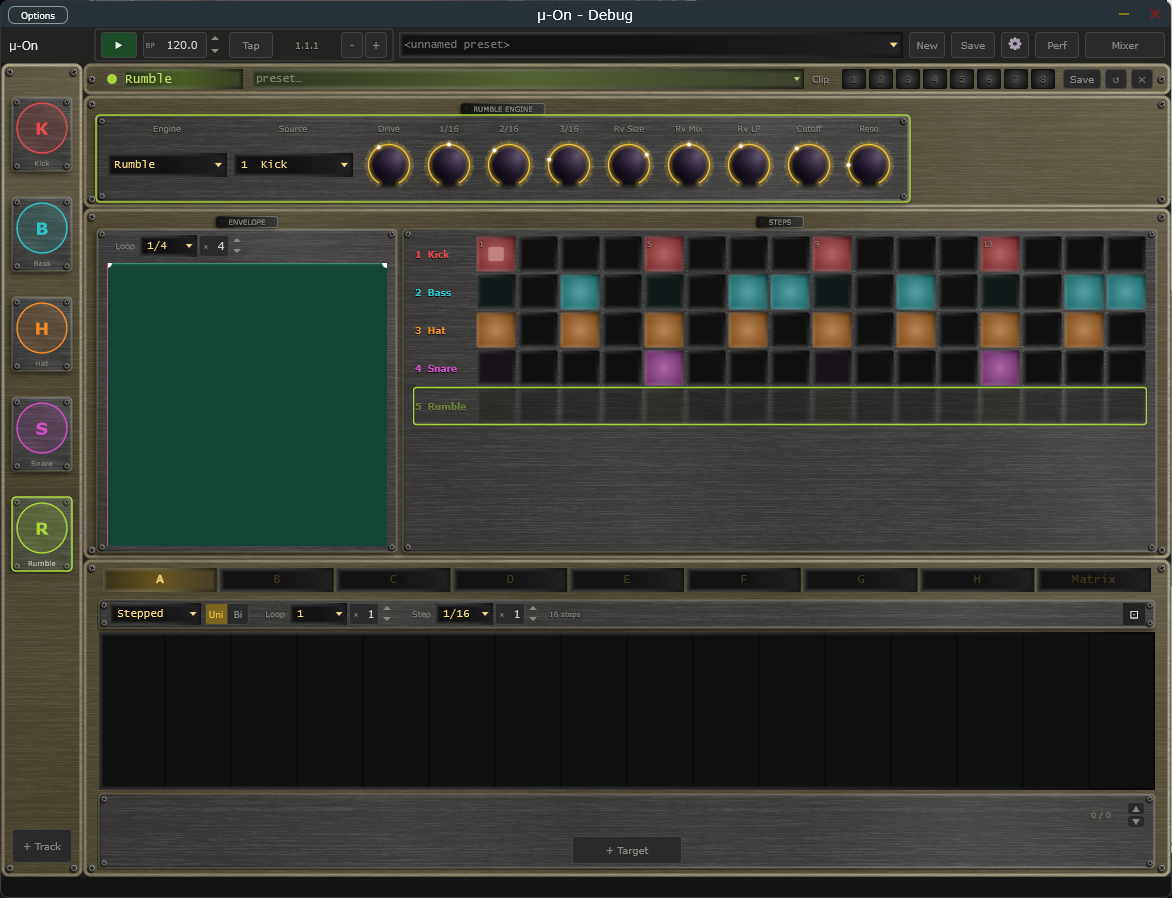Screen dimensions: 1172x898
Task: Open the Stepped mode dropdown
Action: point(155,614)
